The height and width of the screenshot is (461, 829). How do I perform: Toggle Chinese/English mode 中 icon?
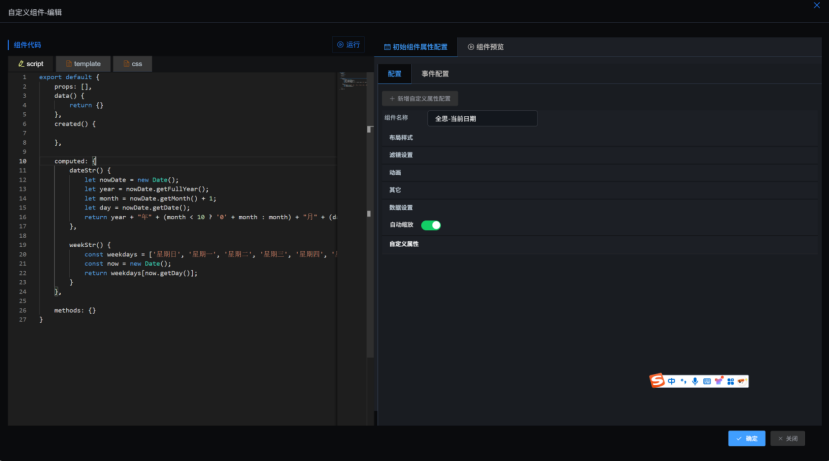671,381
